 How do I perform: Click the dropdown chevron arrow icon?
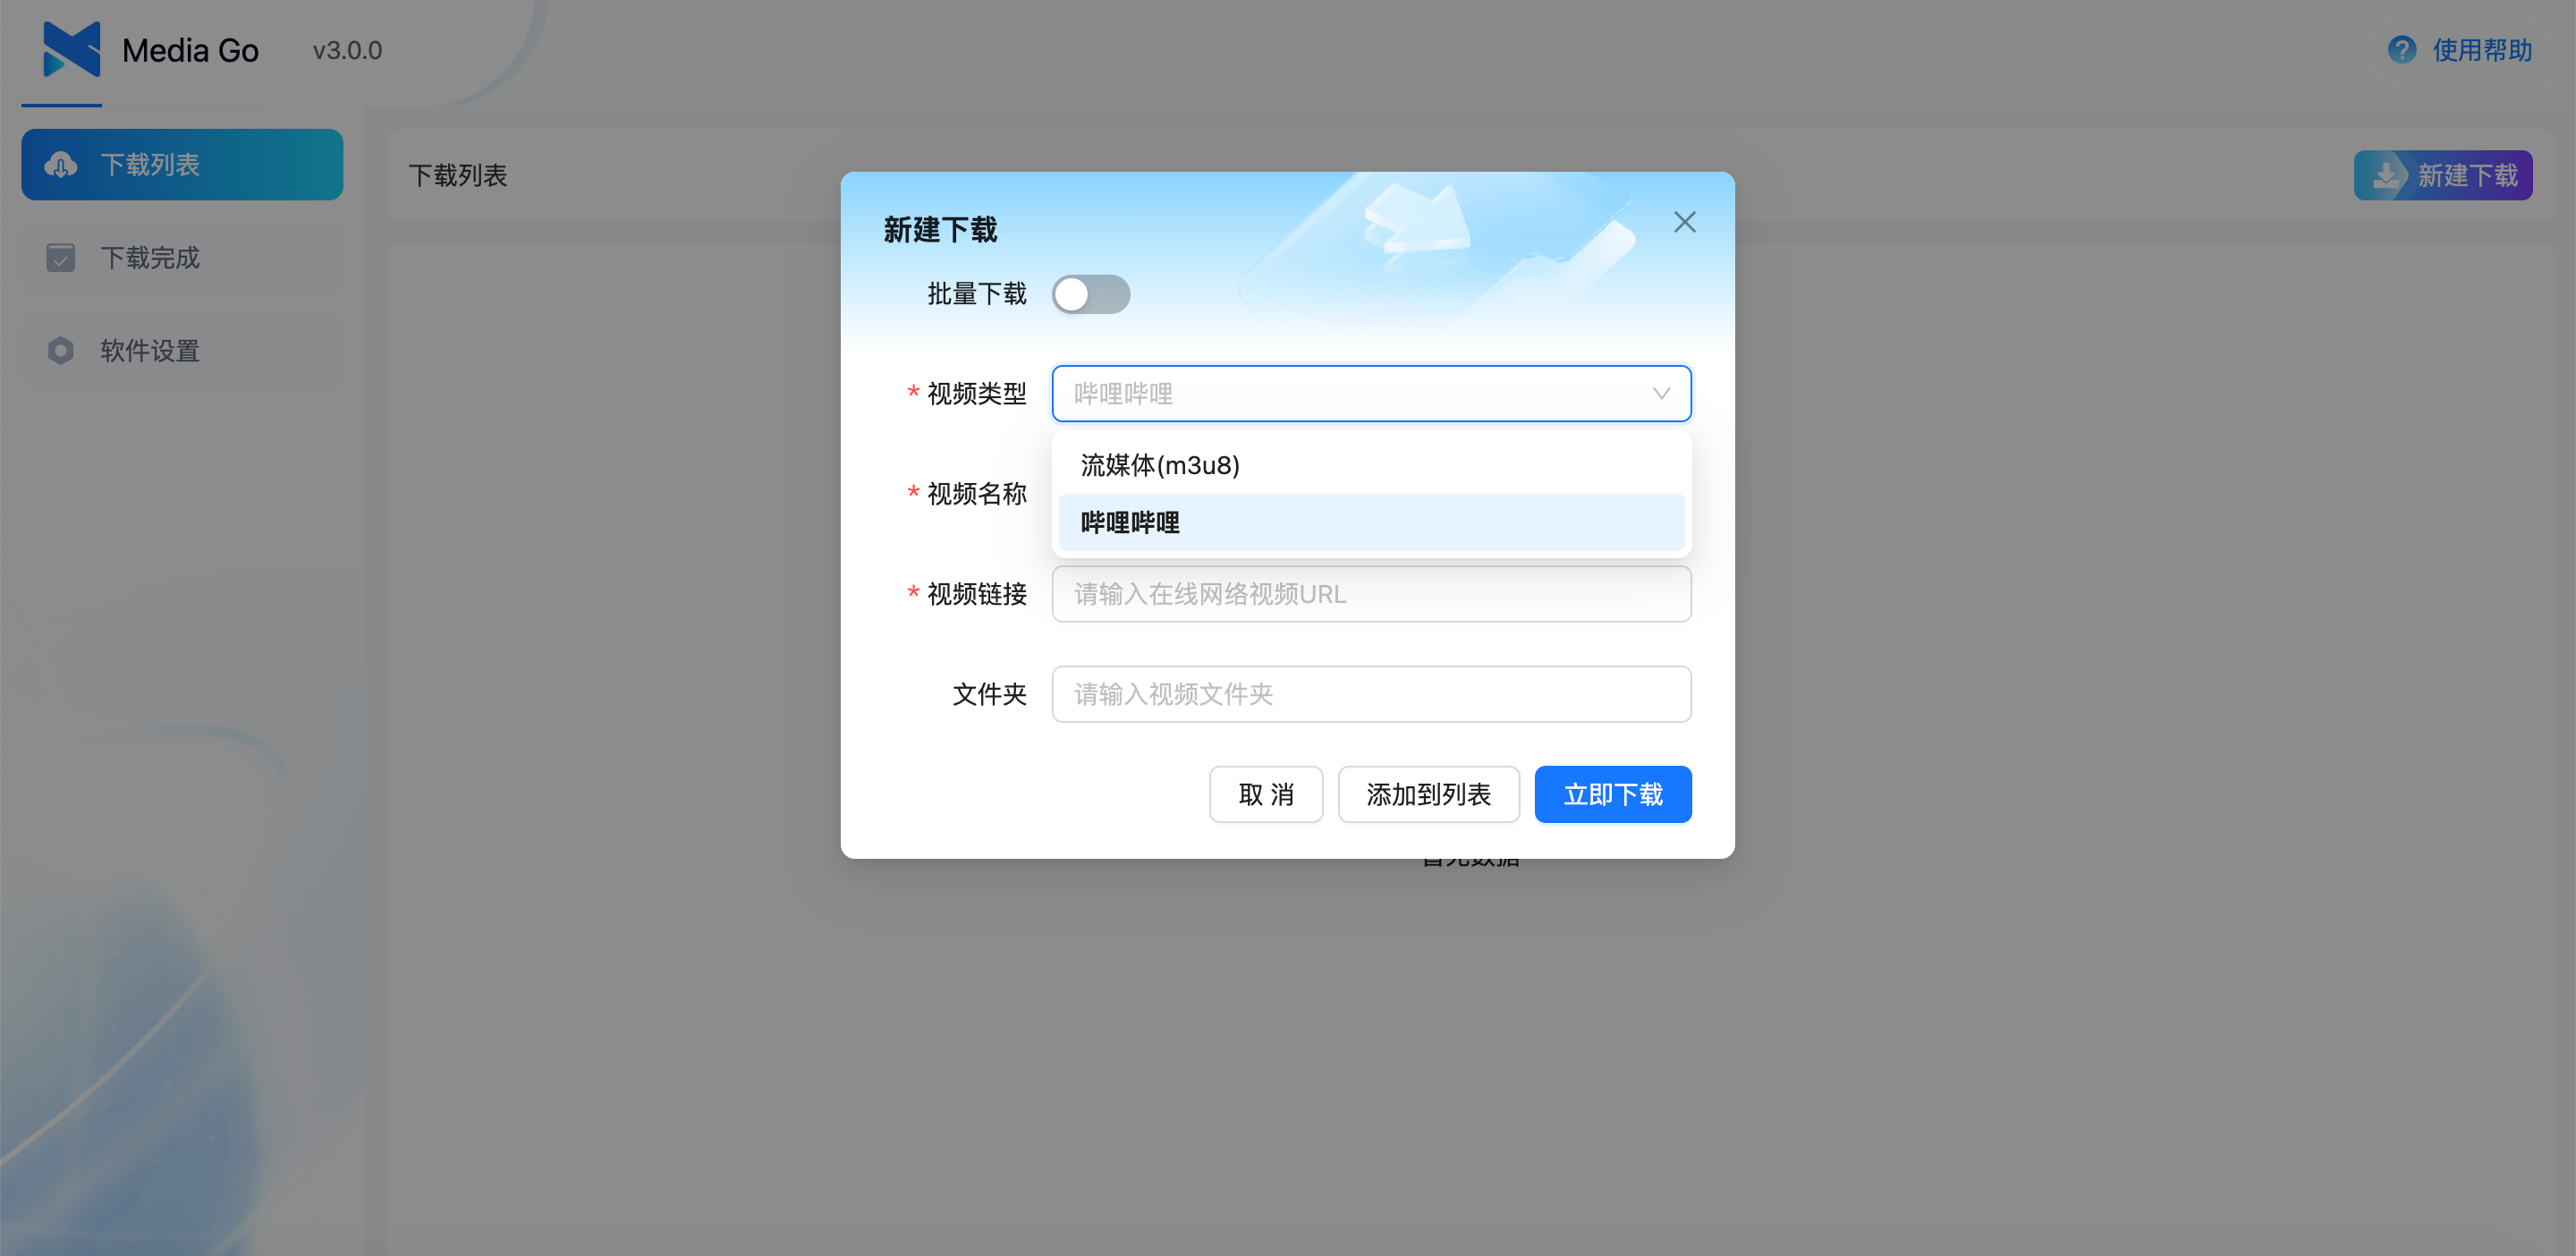[1660, 394]
